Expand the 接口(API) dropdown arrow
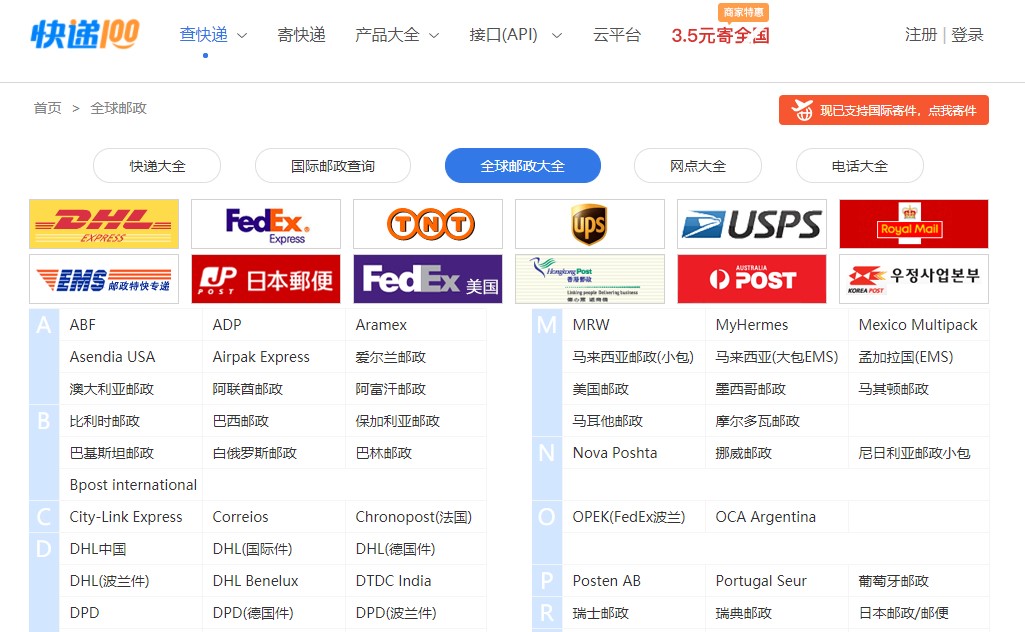 (557, 35)
